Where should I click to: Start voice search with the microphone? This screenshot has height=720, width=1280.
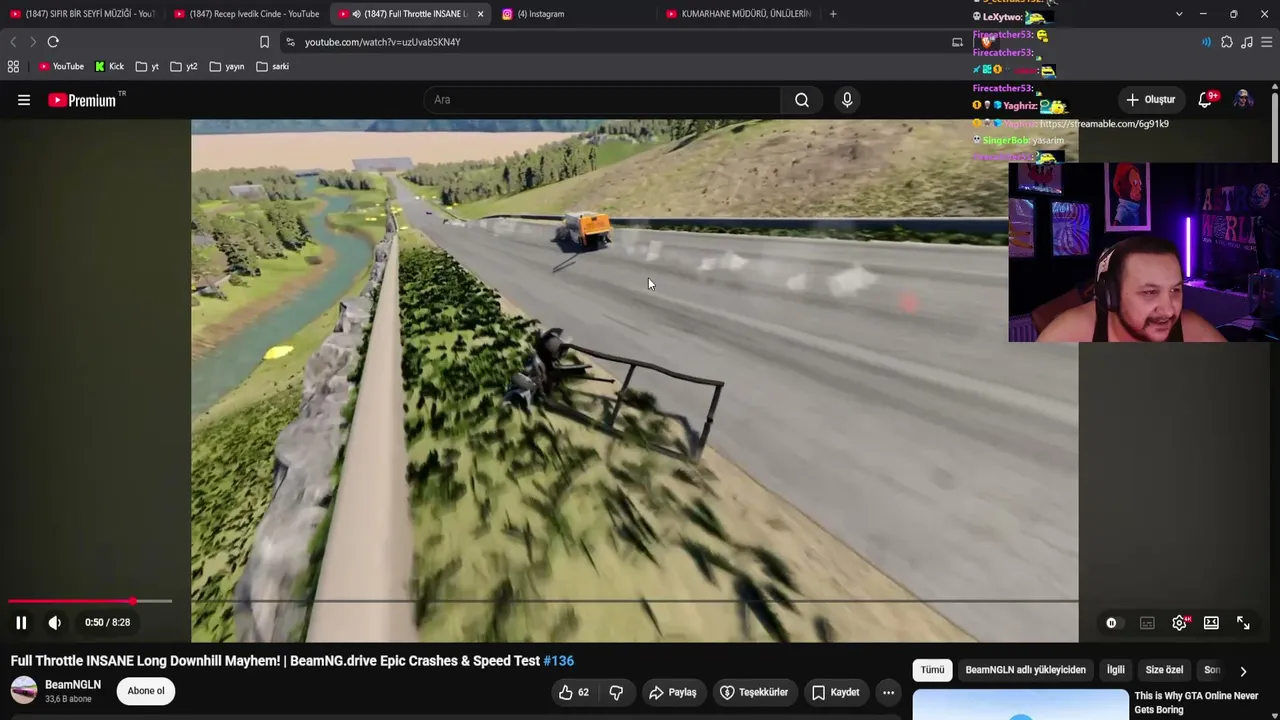(x=847, y=100)
